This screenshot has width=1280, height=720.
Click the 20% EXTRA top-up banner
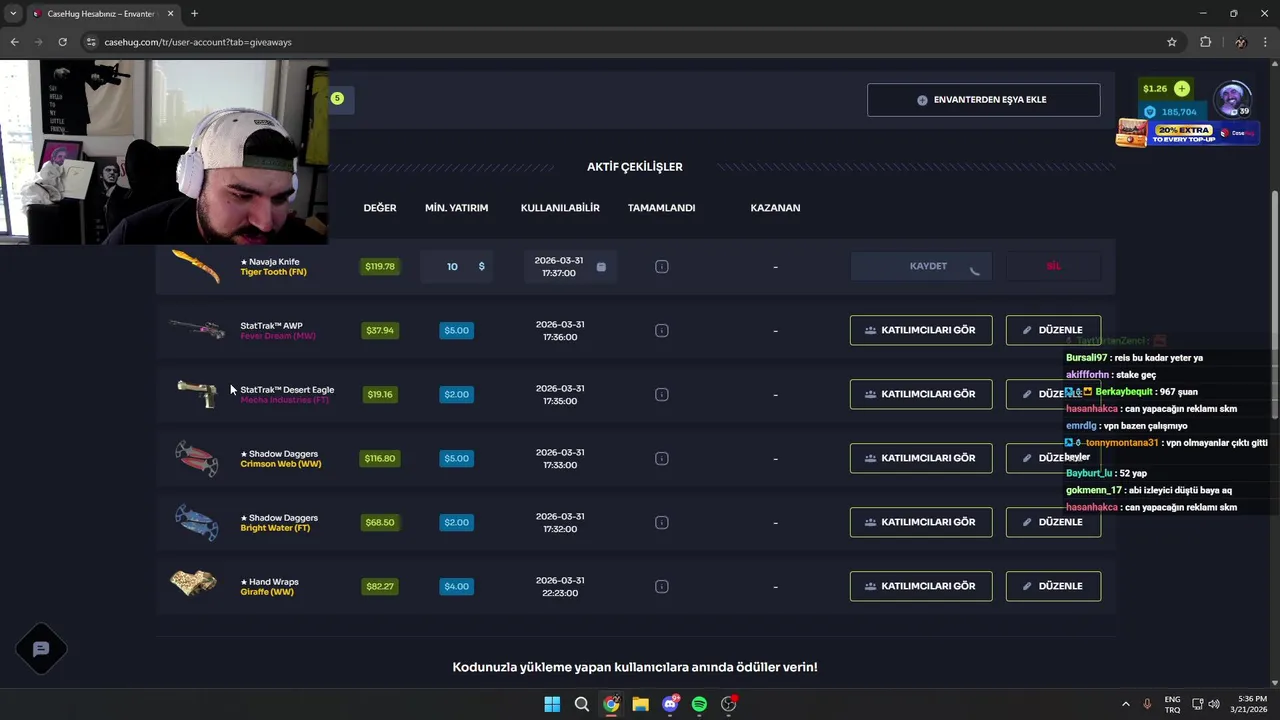1188,133
